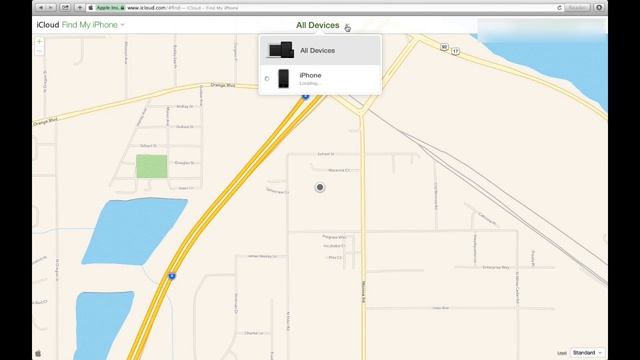Click the Apple logo at map bottom-left
The width and height of the screenshot is (640, 360).
[x=38, y=353]
